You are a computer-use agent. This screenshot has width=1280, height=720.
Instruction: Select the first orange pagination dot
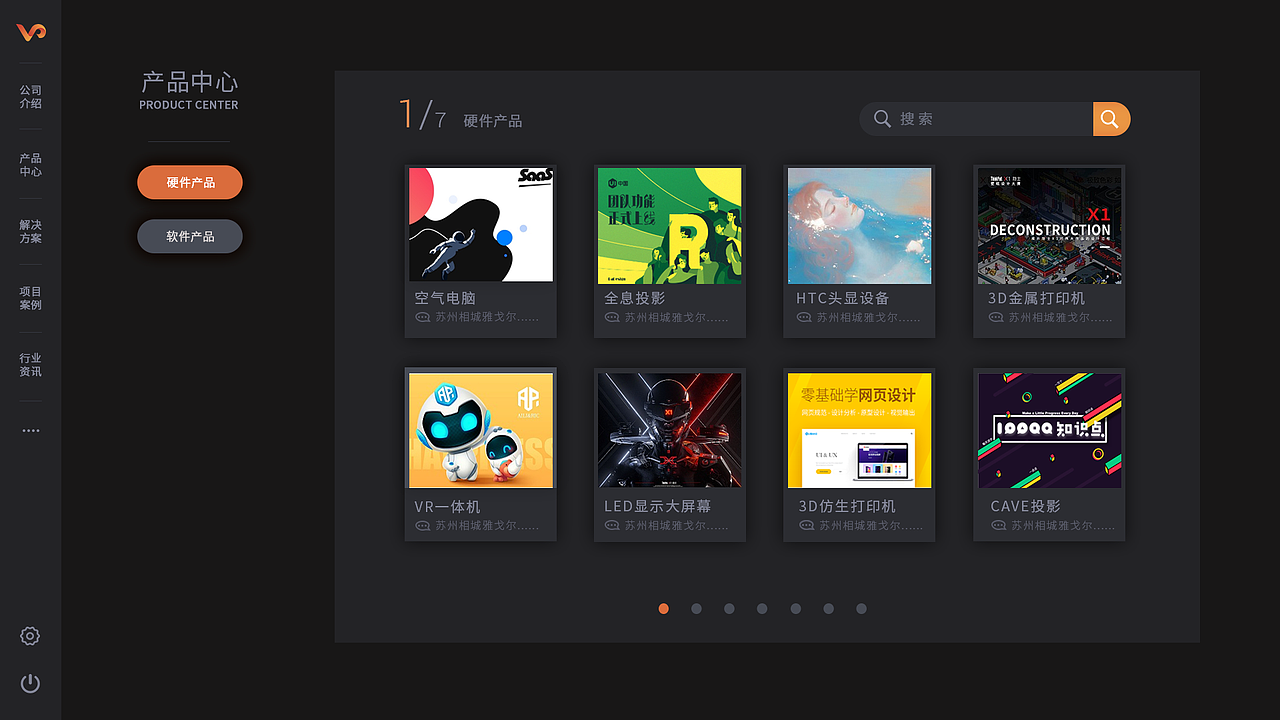coord(664,608)
